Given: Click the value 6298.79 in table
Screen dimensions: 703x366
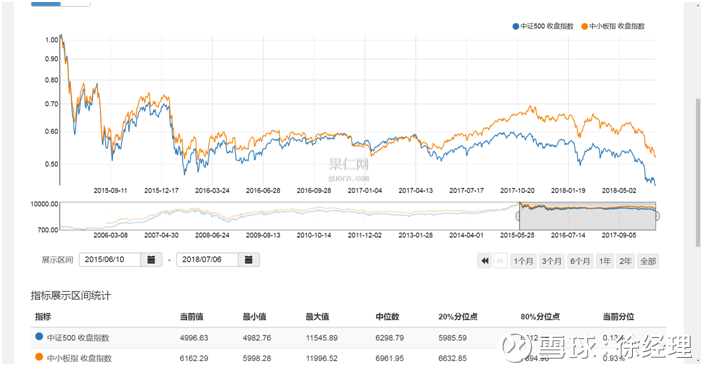Looking at the screenshot, I should point(390,338).
